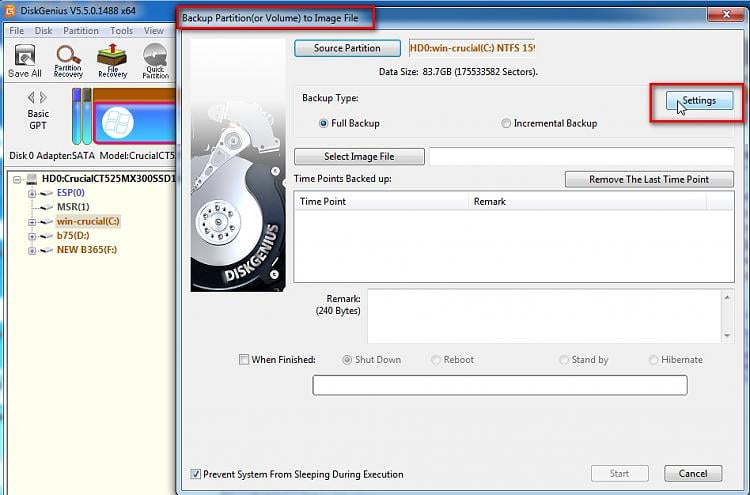This screenshot has height=495, width=750.
Task: Click the image file path field
Action: (x=582, y=156)
